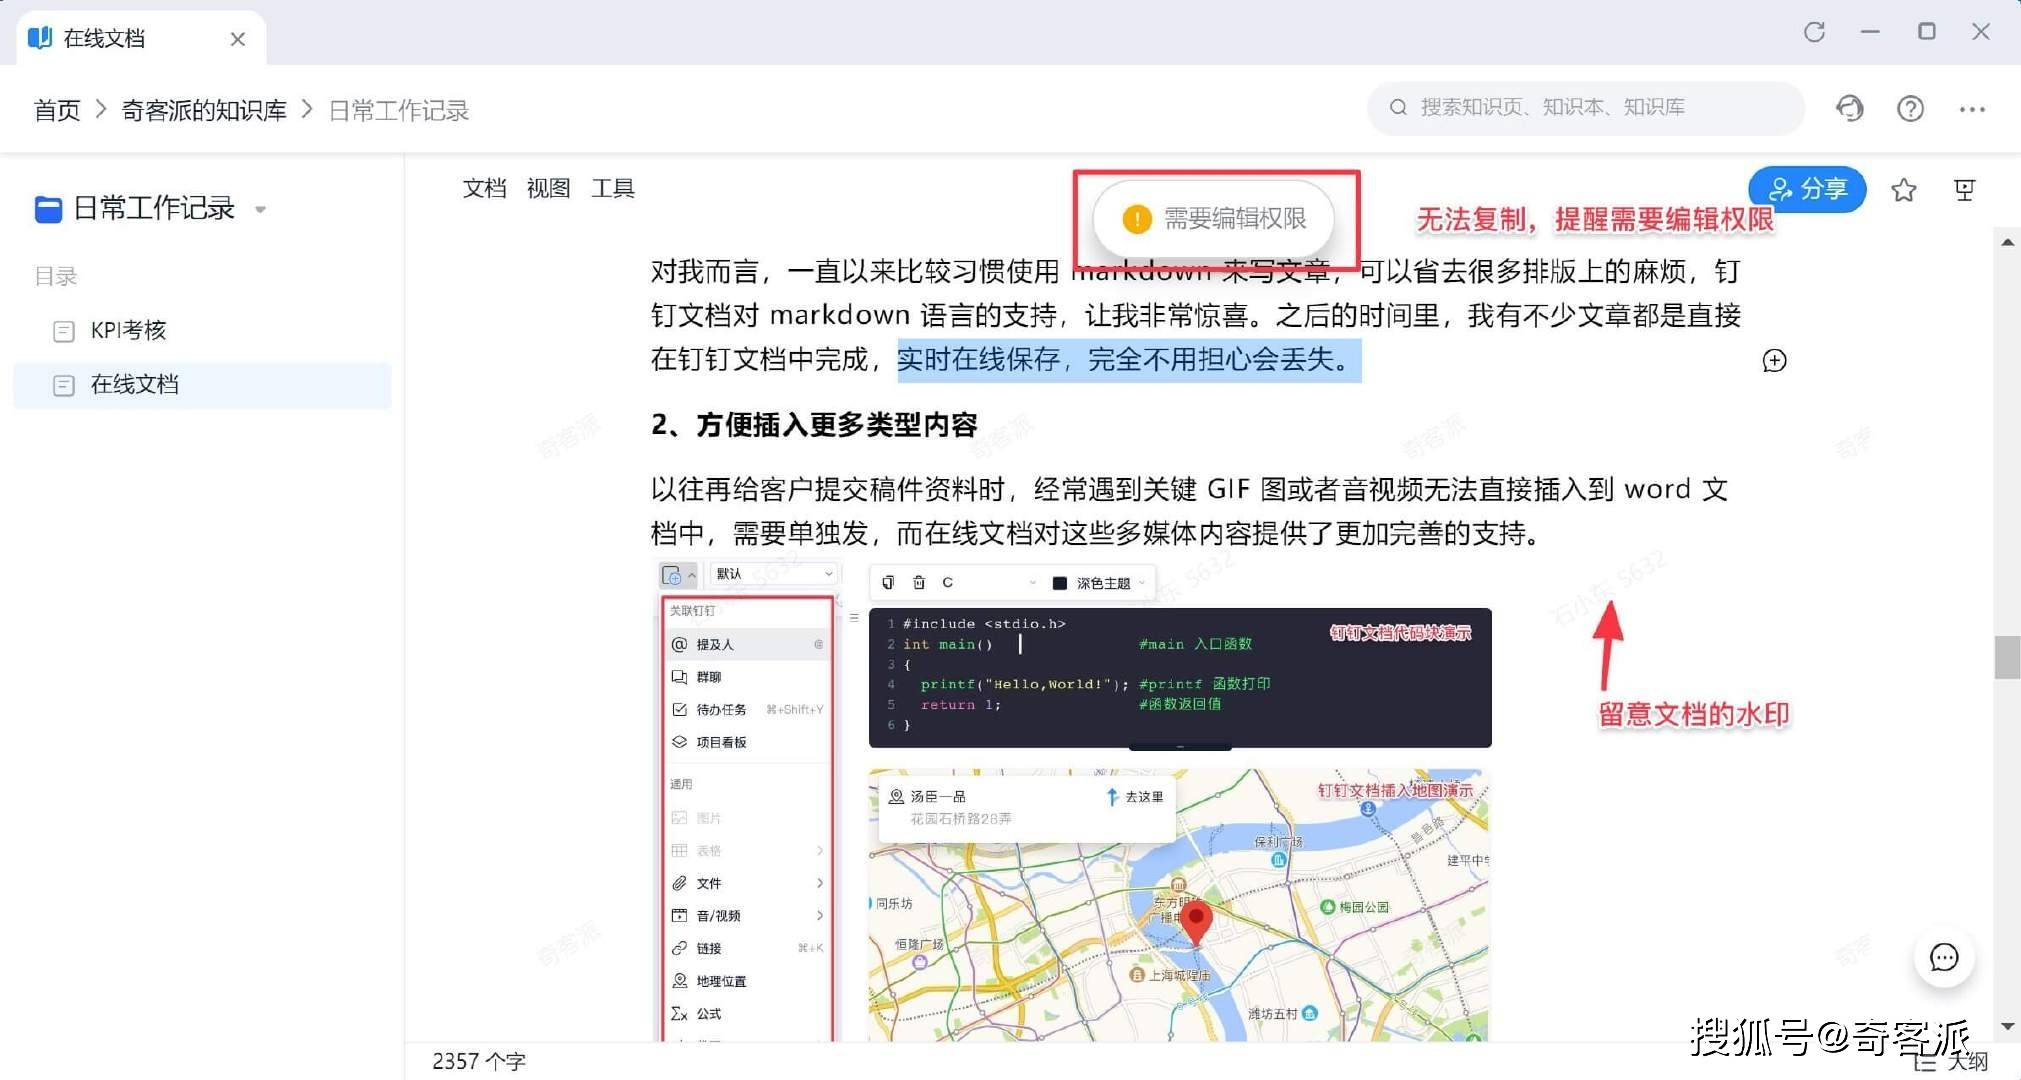Click the knowledge base search field

1585,108
